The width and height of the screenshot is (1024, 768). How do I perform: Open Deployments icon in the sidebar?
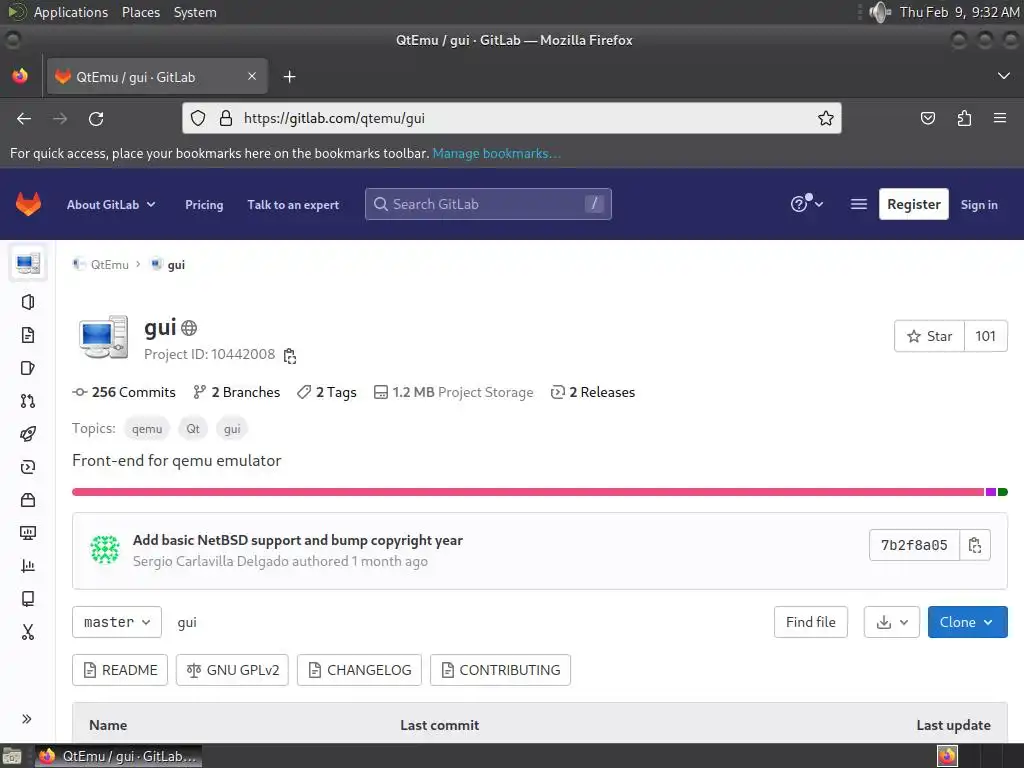27,467
